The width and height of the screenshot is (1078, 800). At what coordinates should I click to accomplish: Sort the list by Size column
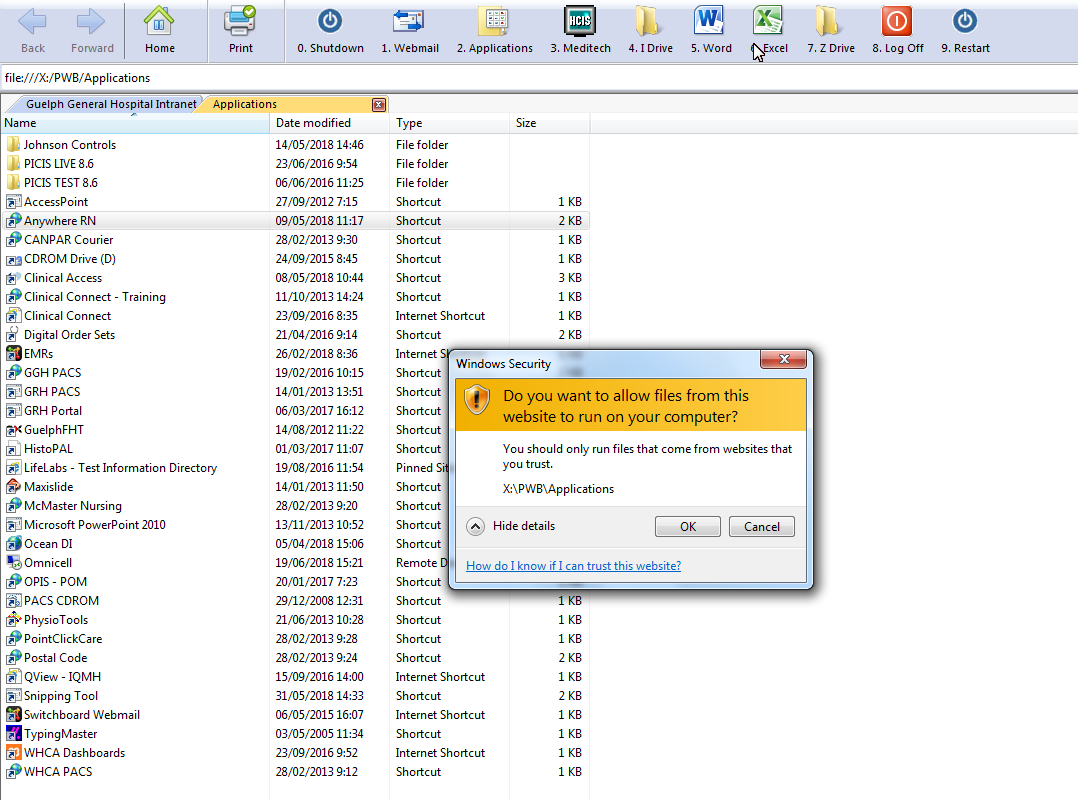[x=549, y=123]
